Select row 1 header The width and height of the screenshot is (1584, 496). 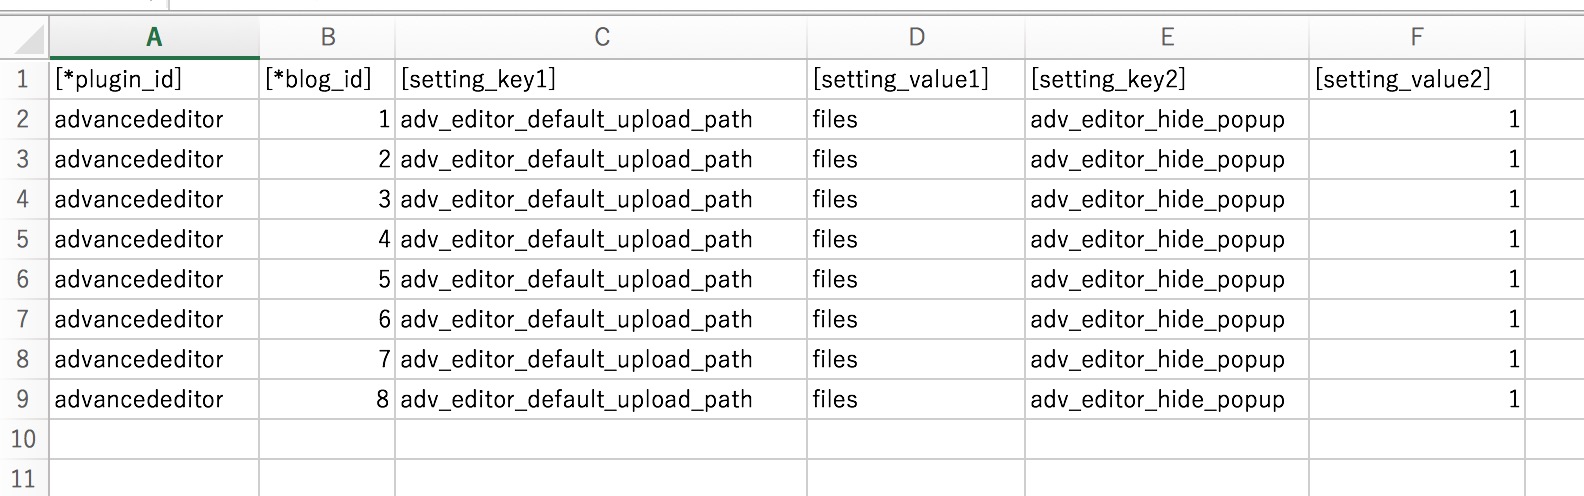point(24,79)
